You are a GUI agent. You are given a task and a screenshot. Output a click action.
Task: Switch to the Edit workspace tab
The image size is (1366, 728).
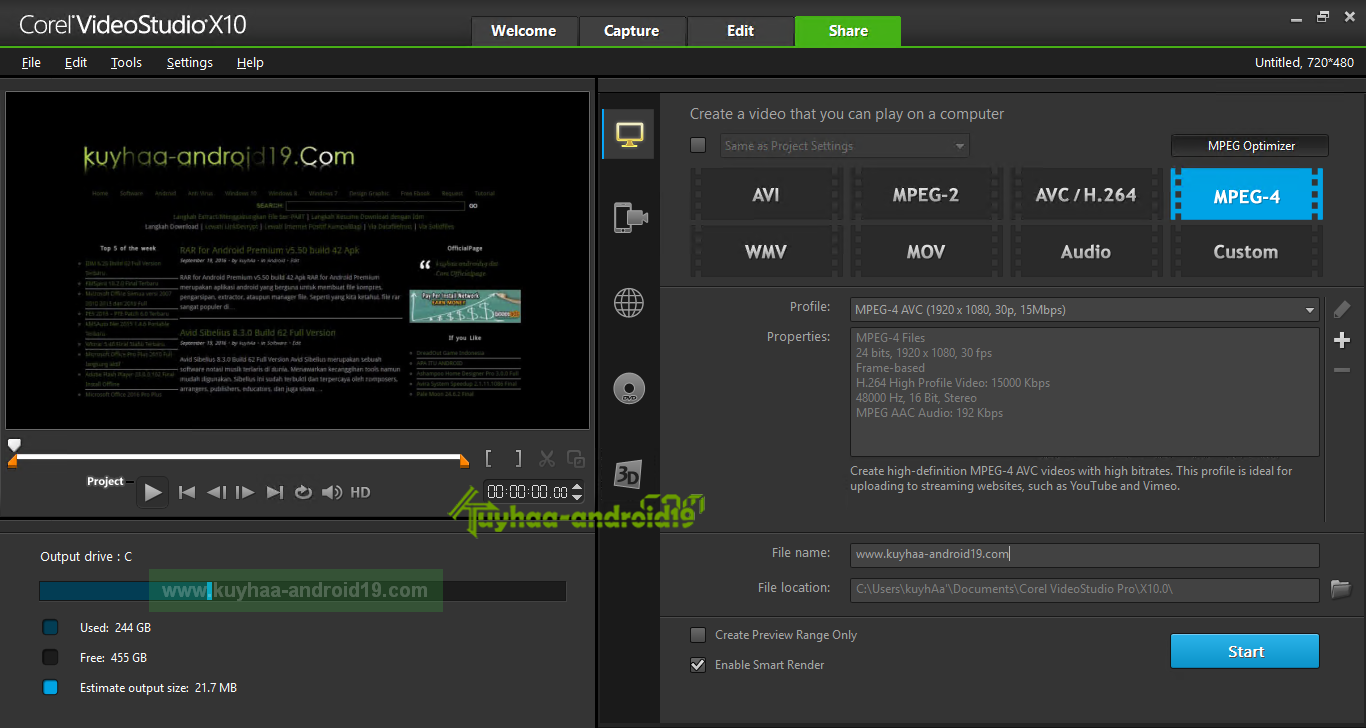(740, 31)
